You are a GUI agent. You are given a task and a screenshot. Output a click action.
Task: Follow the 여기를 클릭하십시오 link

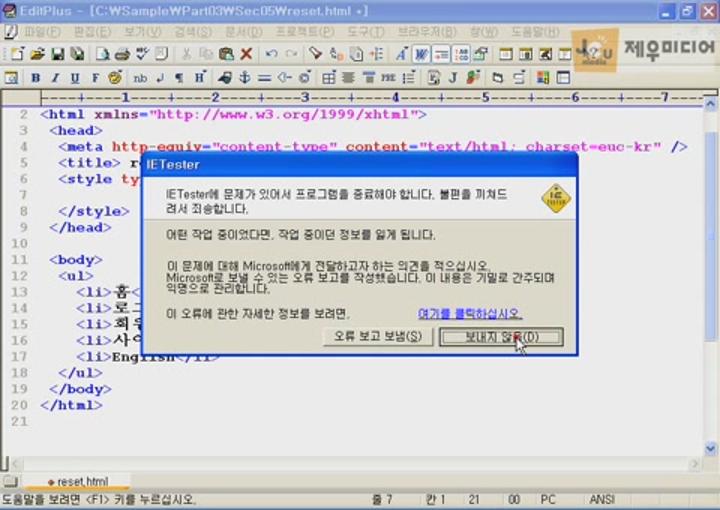[470, 314]
